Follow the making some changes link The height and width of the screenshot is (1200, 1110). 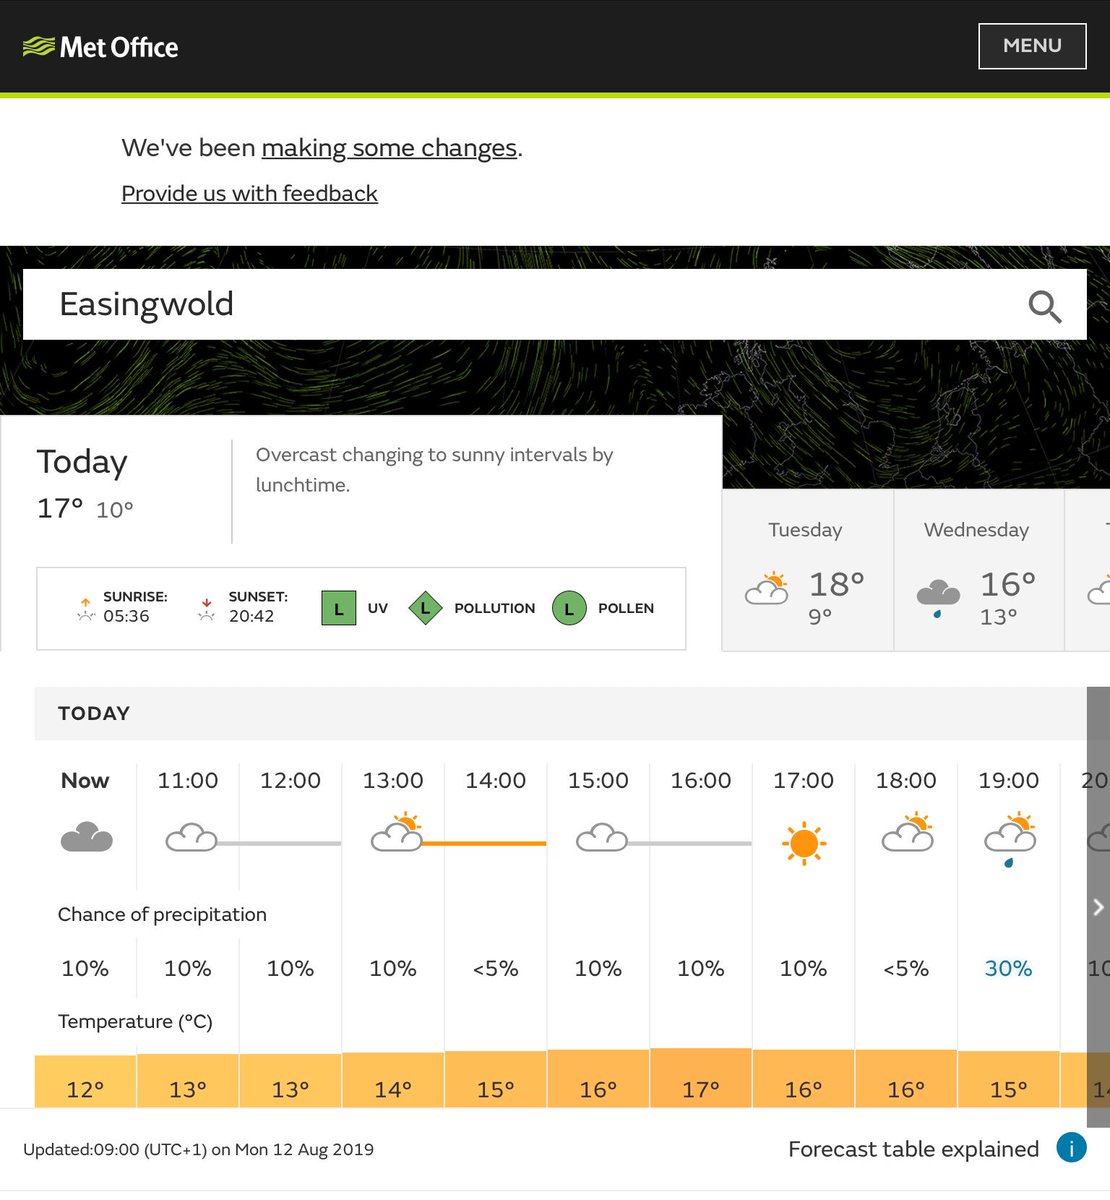point(388,148)
